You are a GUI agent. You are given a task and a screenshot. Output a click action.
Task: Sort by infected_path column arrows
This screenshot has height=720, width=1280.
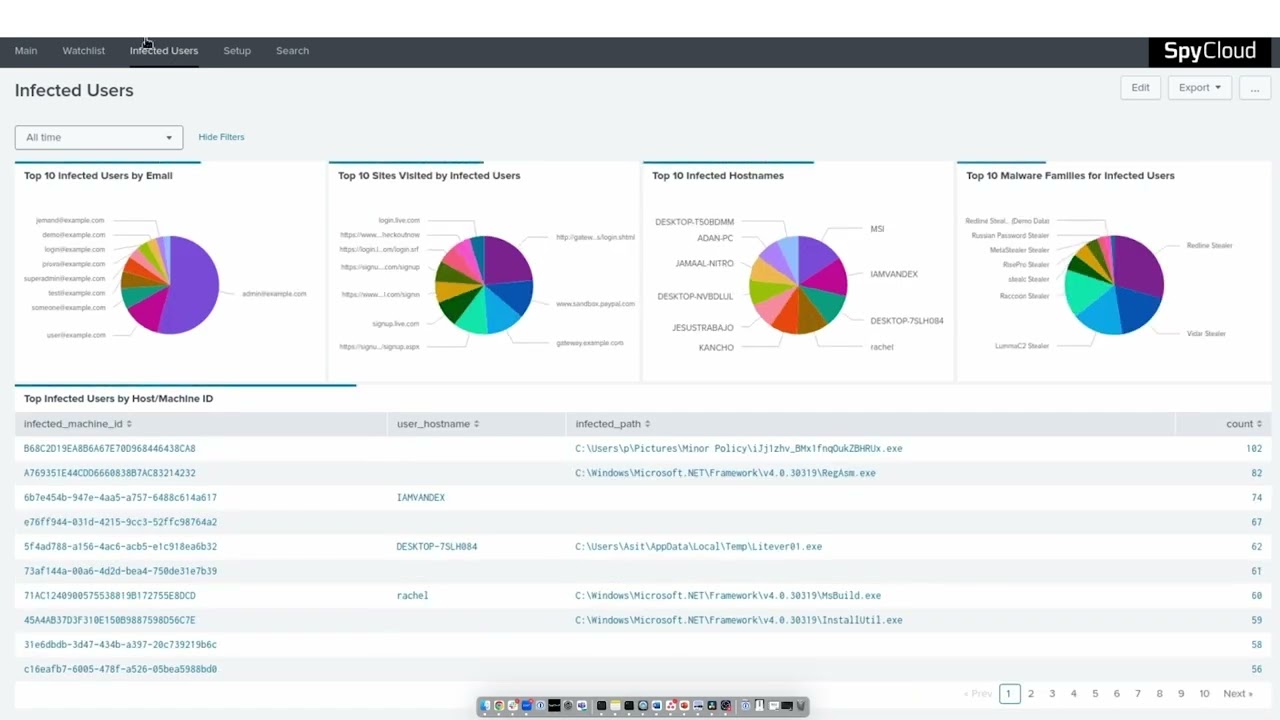(647, 424)
